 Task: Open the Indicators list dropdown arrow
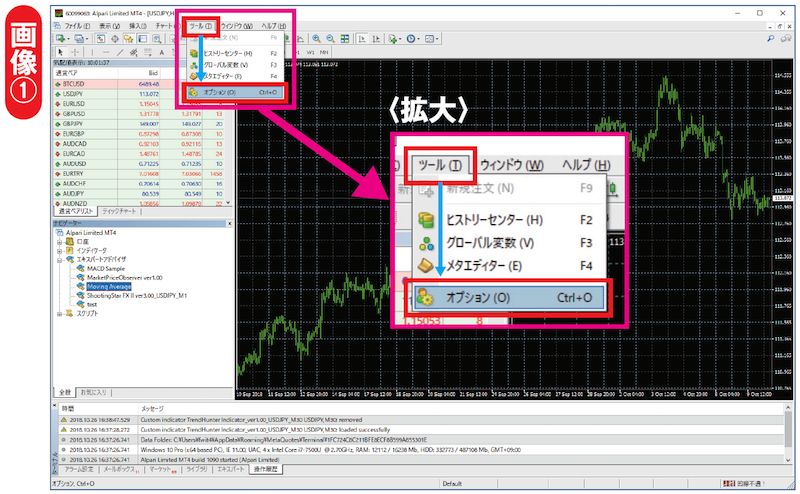click(x=400, y=39)
